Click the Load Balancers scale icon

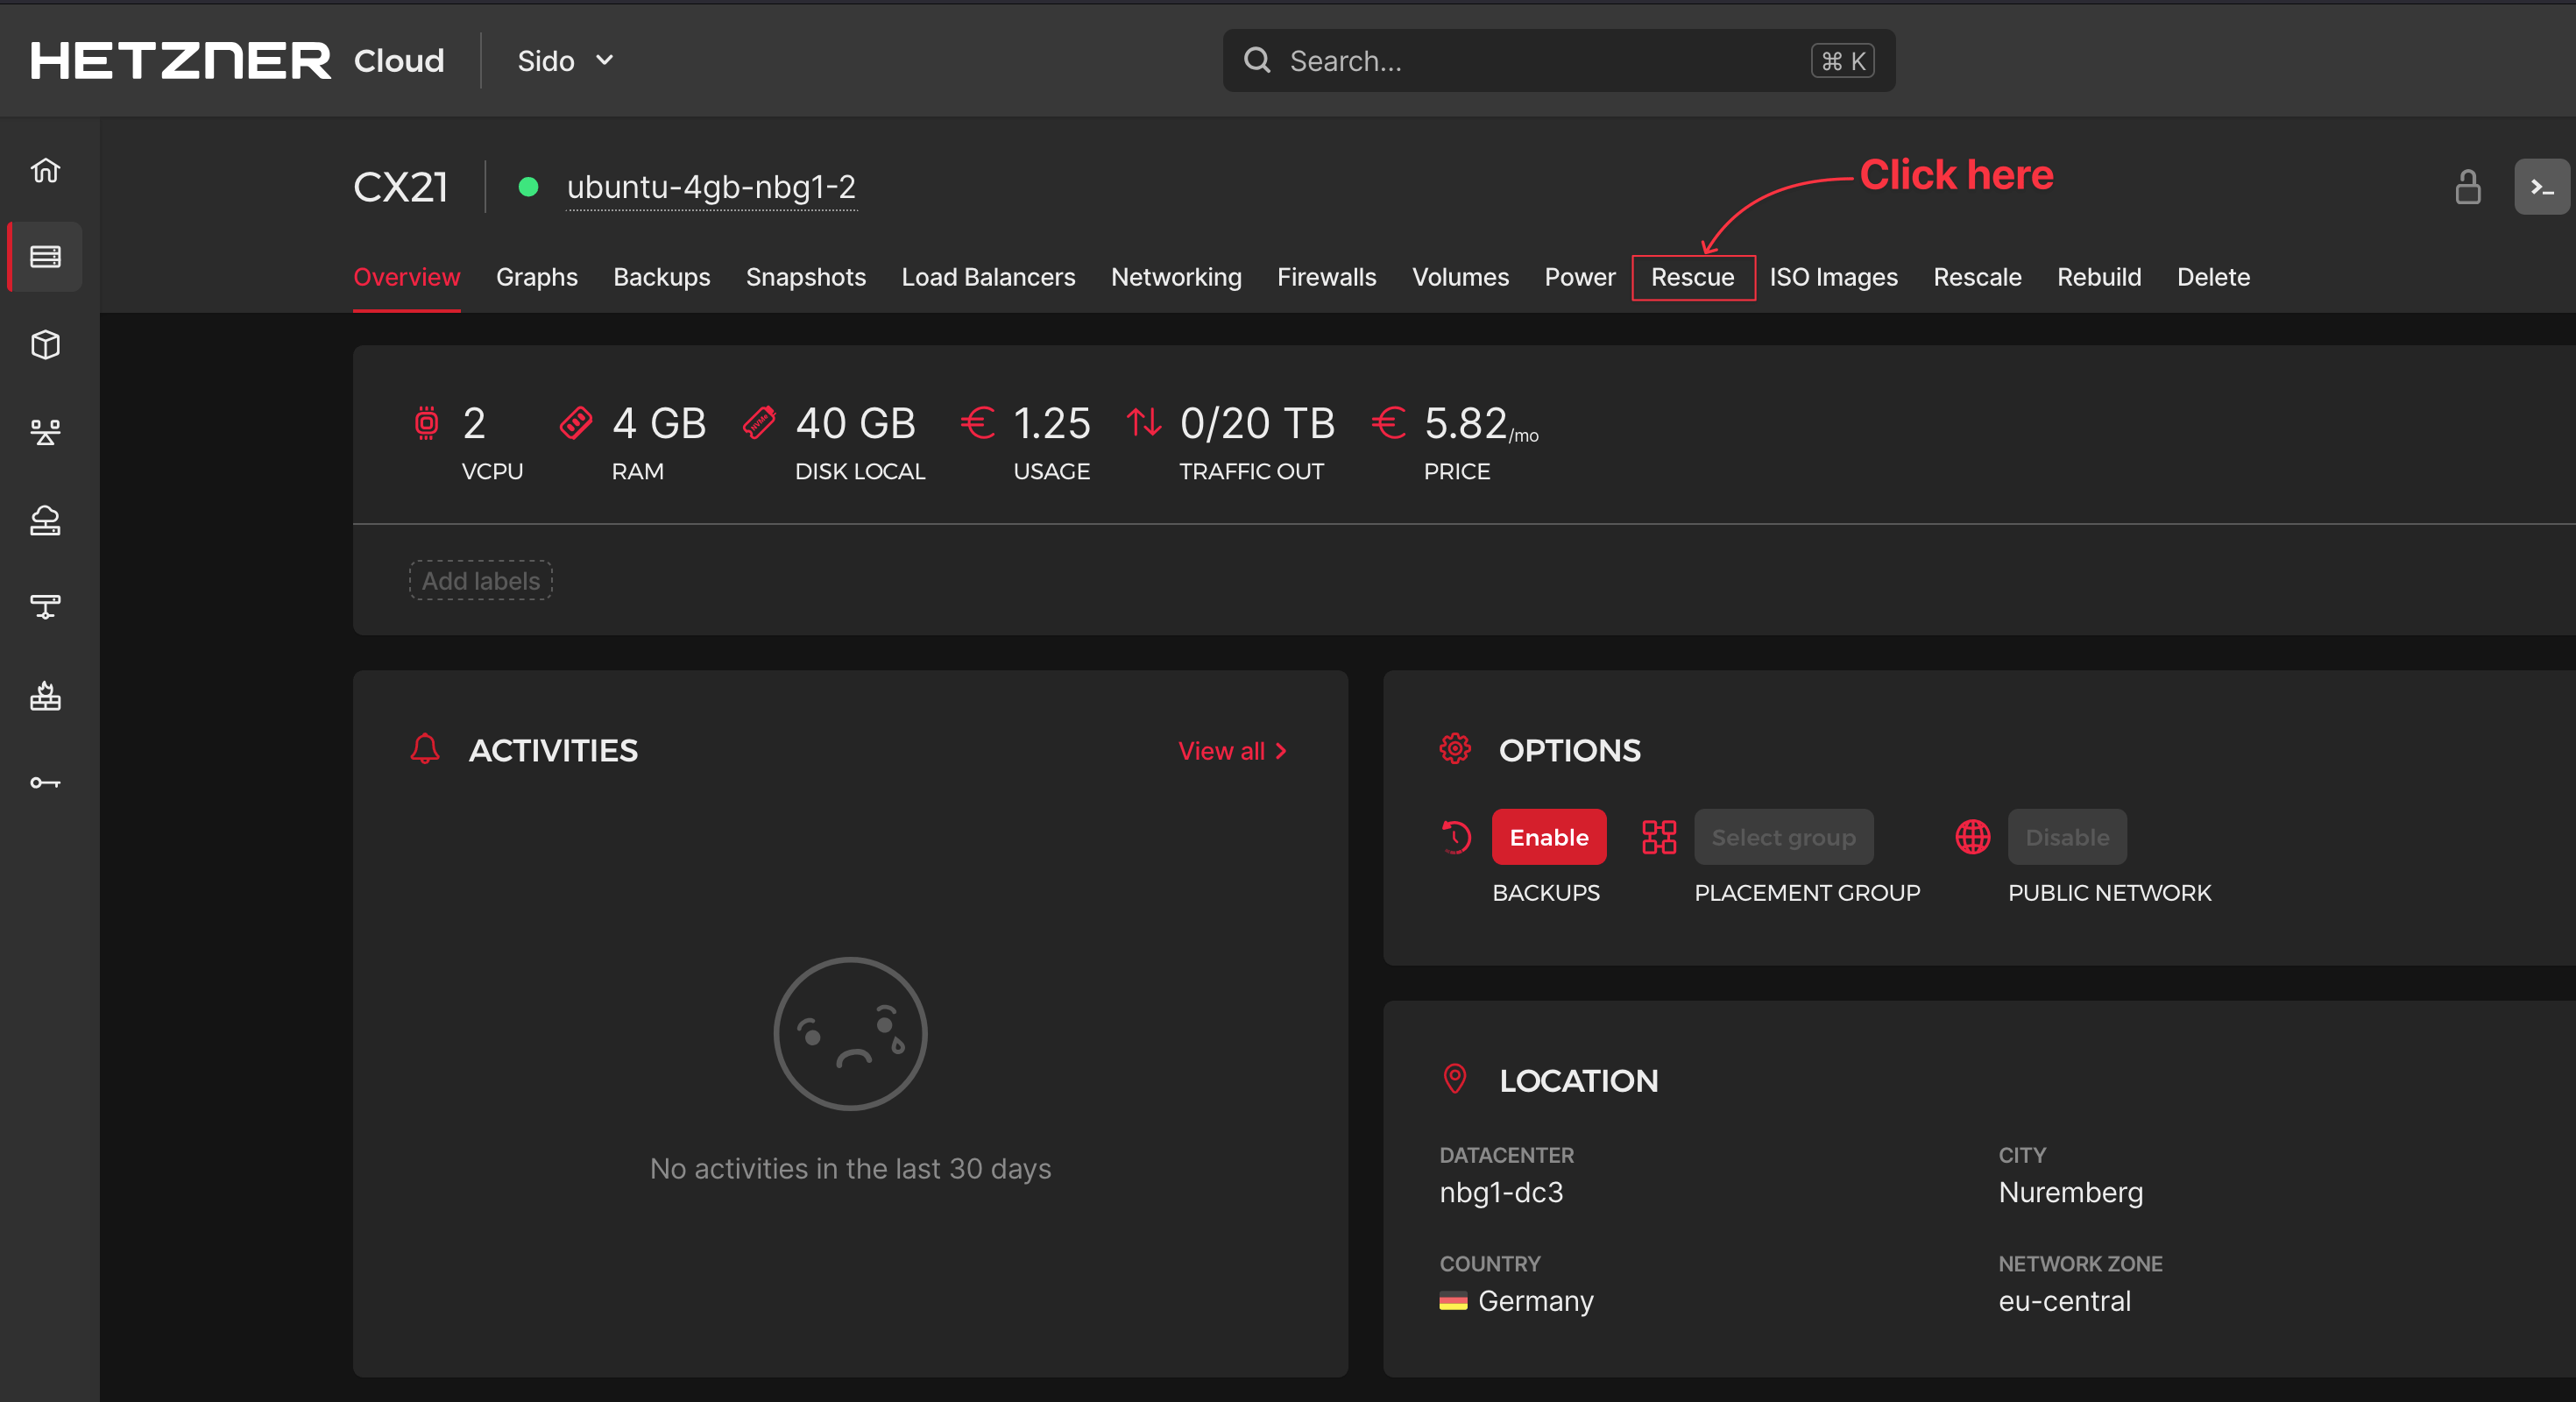pyautogui.click(x=45, y=431)
